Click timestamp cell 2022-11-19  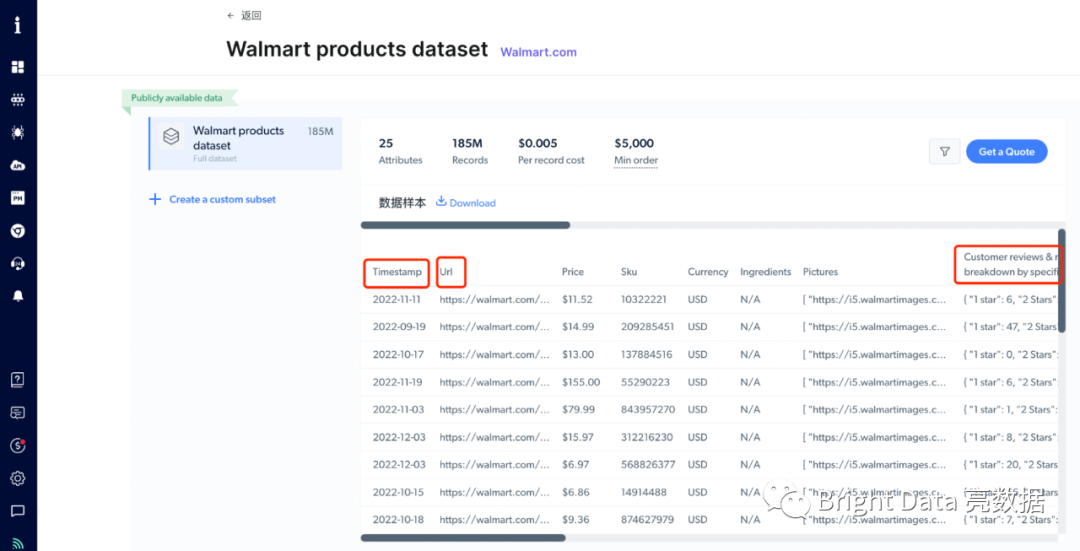click(x=398, y=382)
